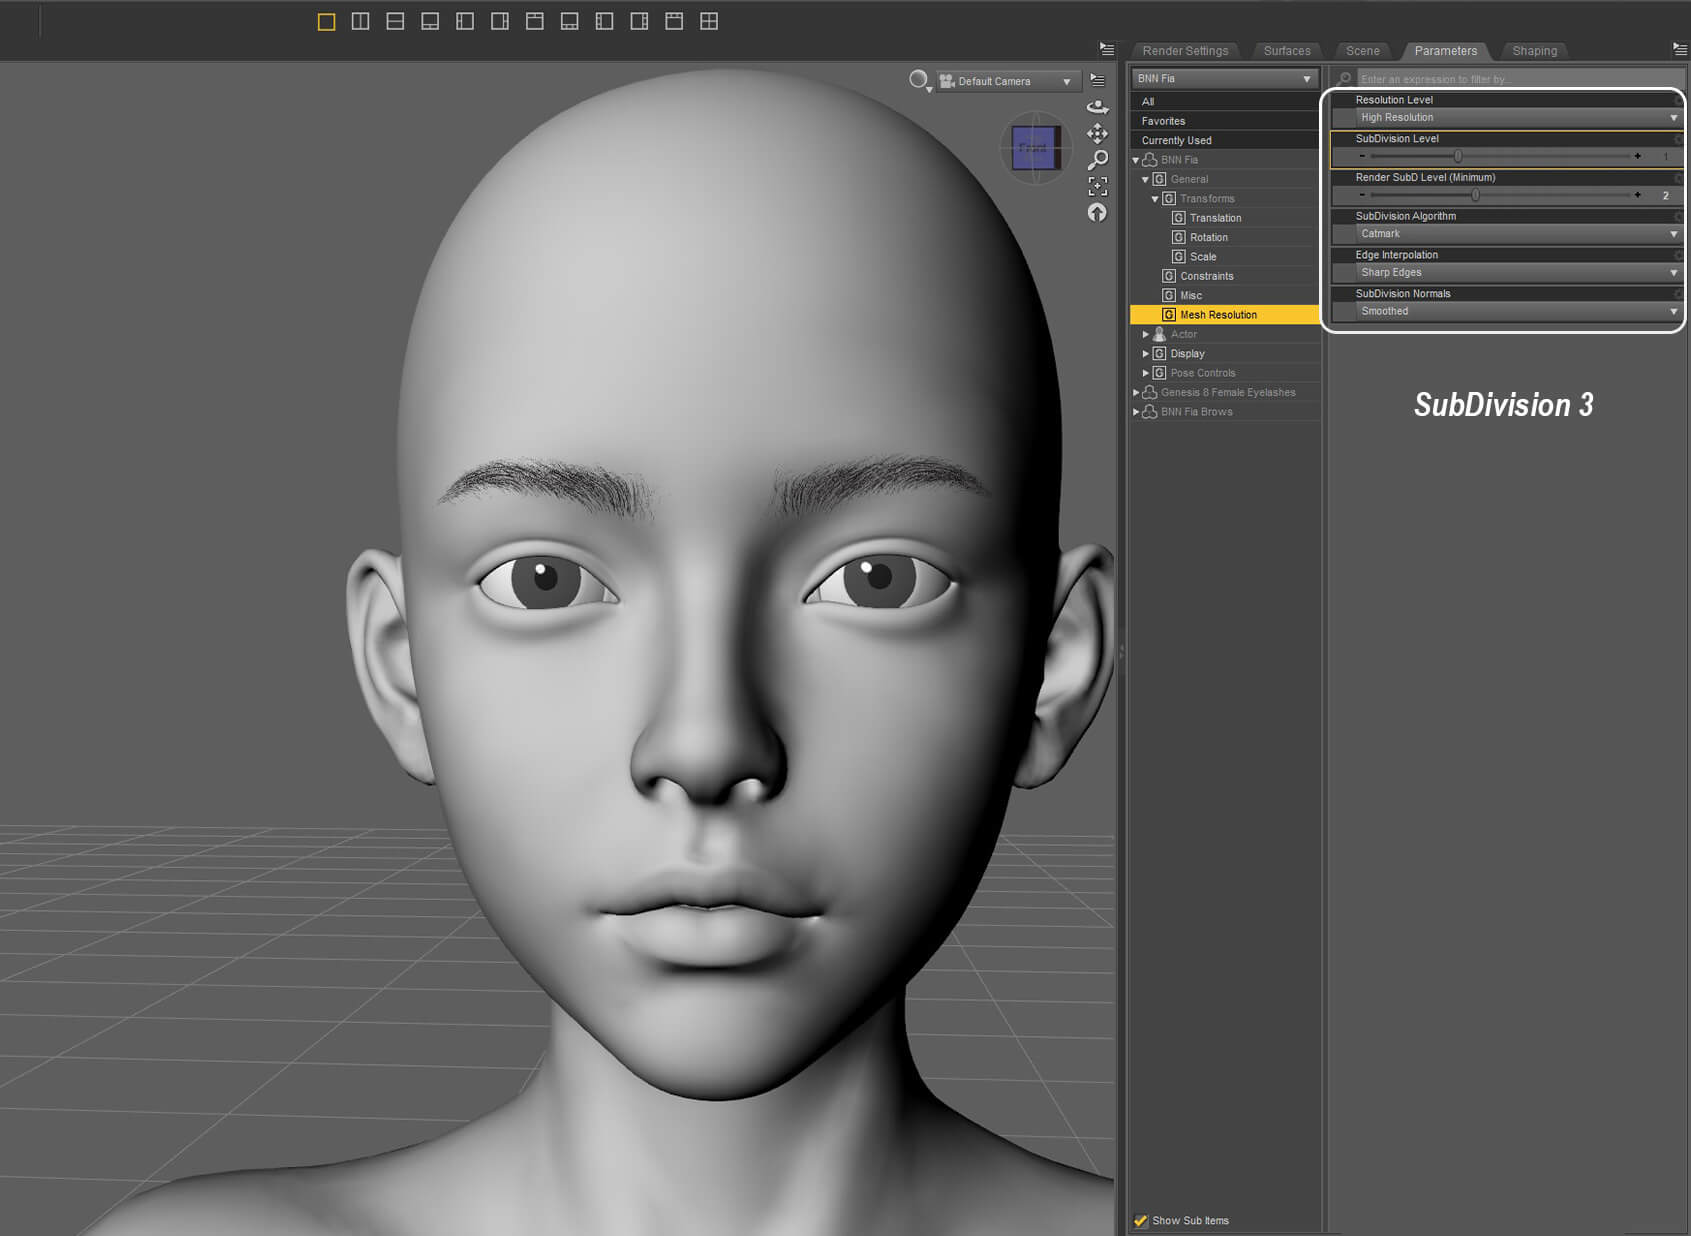The width and height of the screenshot is (1691, 1236).
Task: Choose the top-bottom stacked two-pane layout icon
Action: pos(395,22)
